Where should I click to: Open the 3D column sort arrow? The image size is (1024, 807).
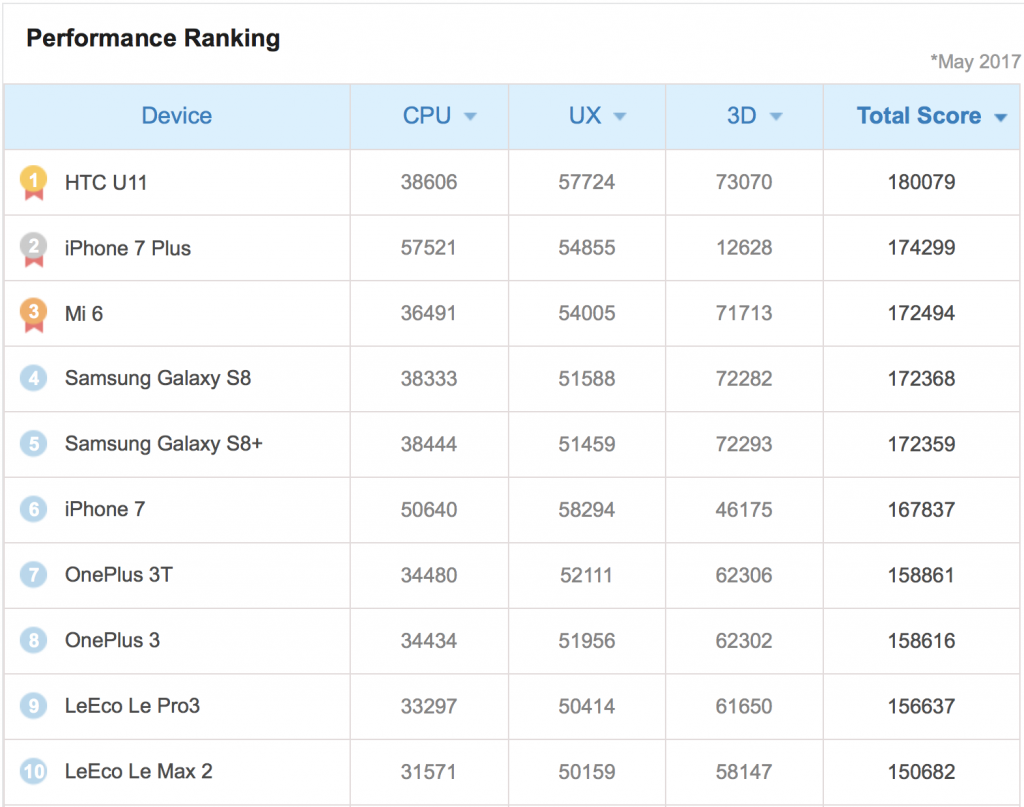pos(776,117)
